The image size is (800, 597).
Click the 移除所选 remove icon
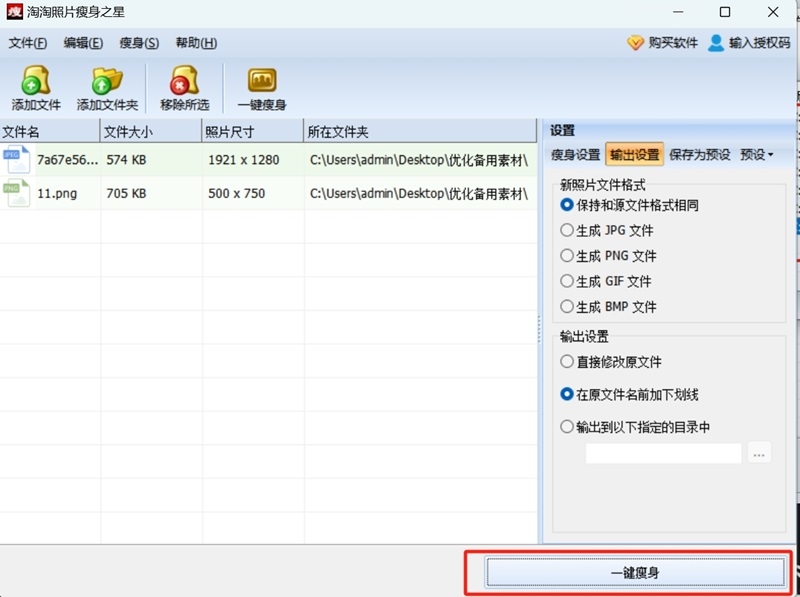(184, 81)
